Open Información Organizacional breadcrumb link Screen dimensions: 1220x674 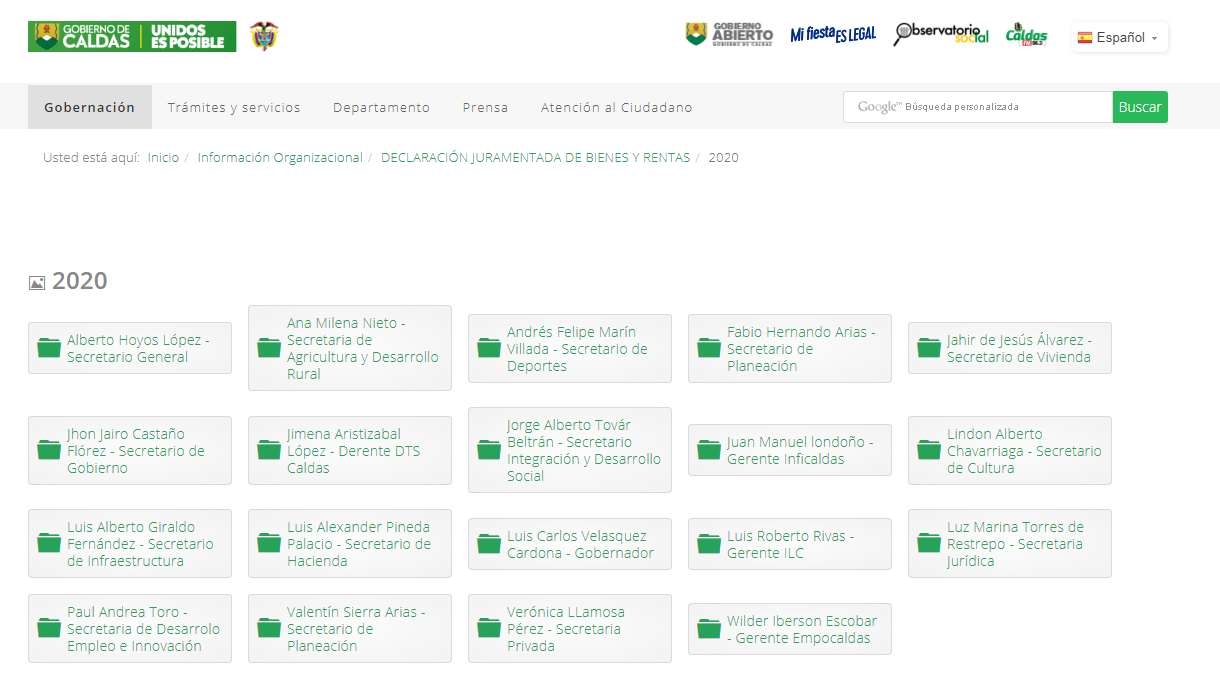pos(280,158)
